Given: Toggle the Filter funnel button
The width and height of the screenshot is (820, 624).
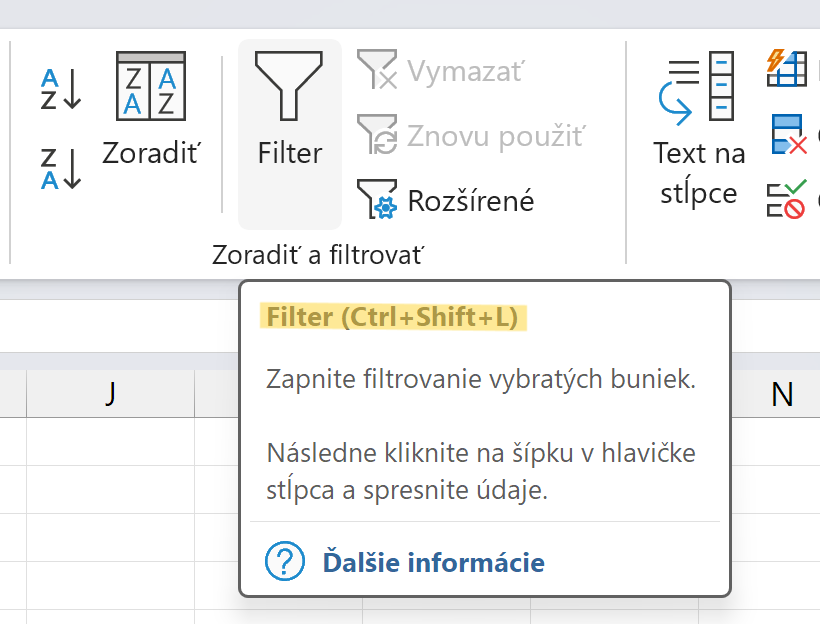Looking at the screenshot, I should pyautogui.click(x=290, y=134).
